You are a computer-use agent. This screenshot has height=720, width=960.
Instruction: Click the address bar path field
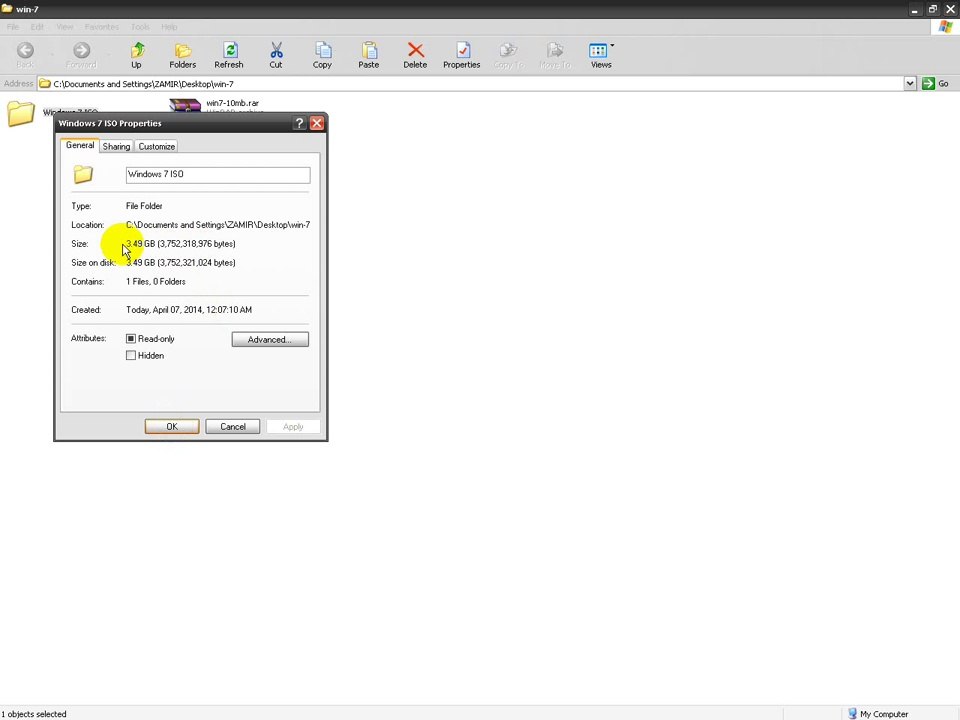pyautogui.click(x=471, y=84)
